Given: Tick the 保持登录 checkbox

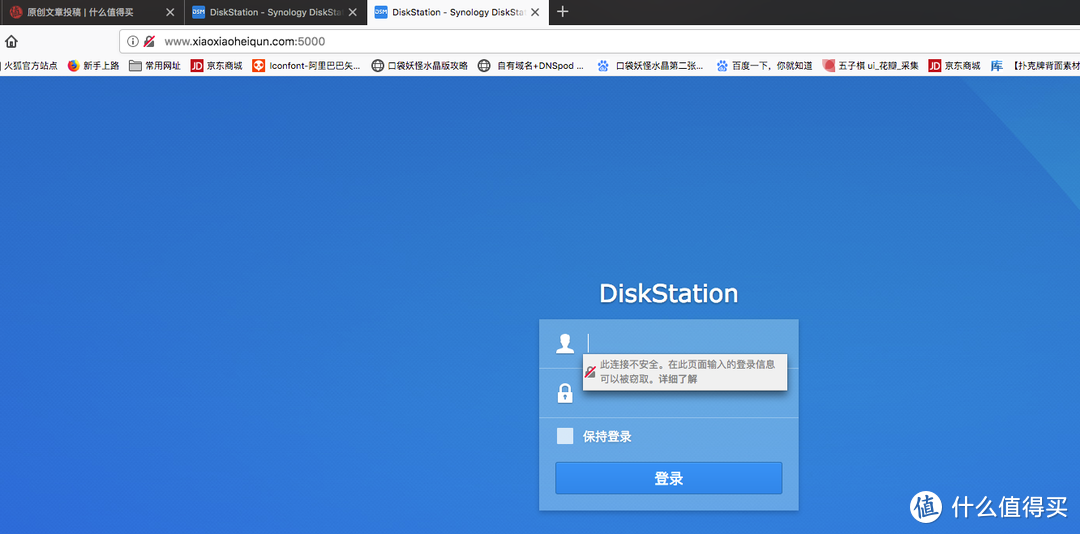Looking at the screenshot, I should [565, 436].
